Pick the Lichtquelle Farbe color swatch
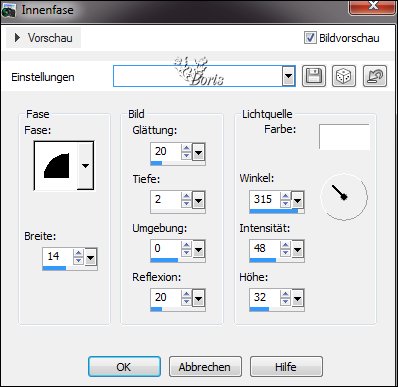The height and width of the screenshot is (387, 398). tap(344, 137)
